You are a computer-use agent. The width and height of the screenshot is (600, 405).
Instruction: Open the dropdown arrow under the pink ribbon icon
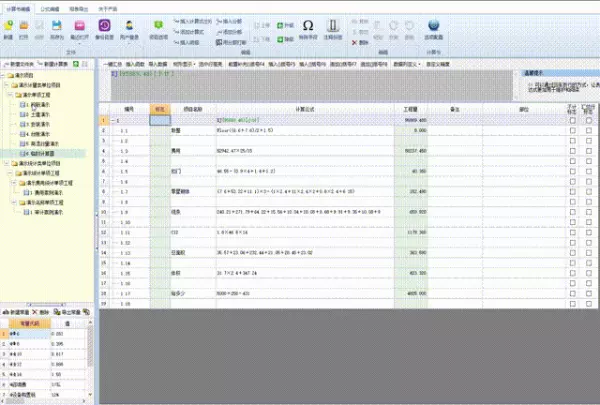pyautogui.click(x=80, y=43)
